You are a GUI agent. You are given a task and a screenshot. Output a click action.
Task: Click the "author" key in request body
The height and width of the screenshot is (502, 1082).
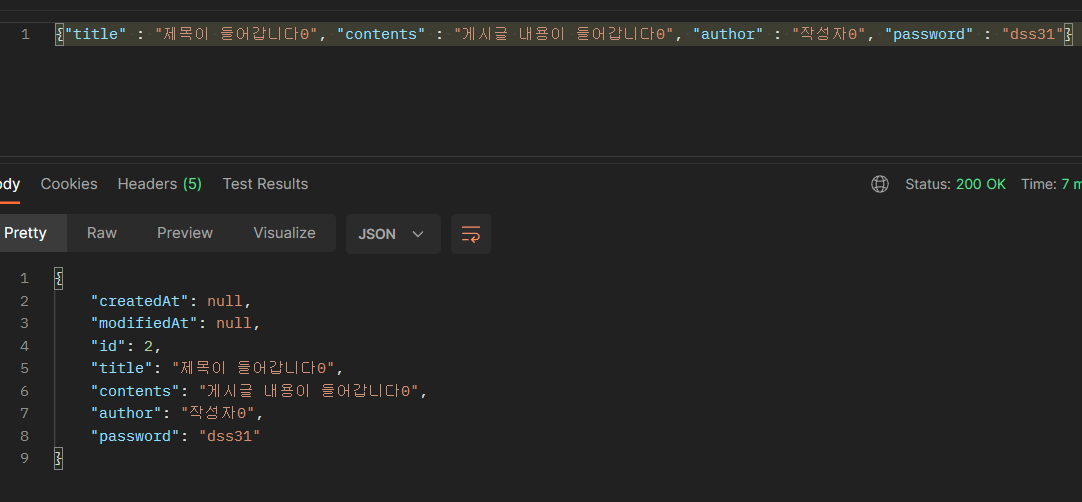[728, 34]
